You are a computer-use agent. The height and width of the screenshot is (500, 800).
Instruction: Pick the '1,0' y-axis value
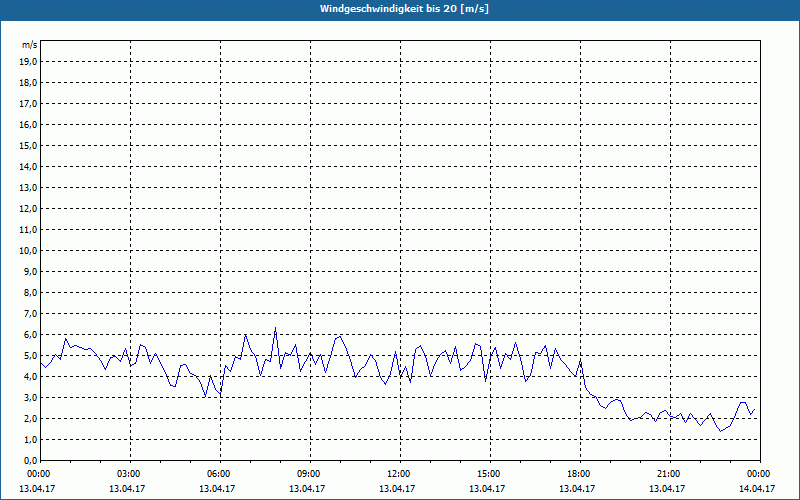pos(31,440)
